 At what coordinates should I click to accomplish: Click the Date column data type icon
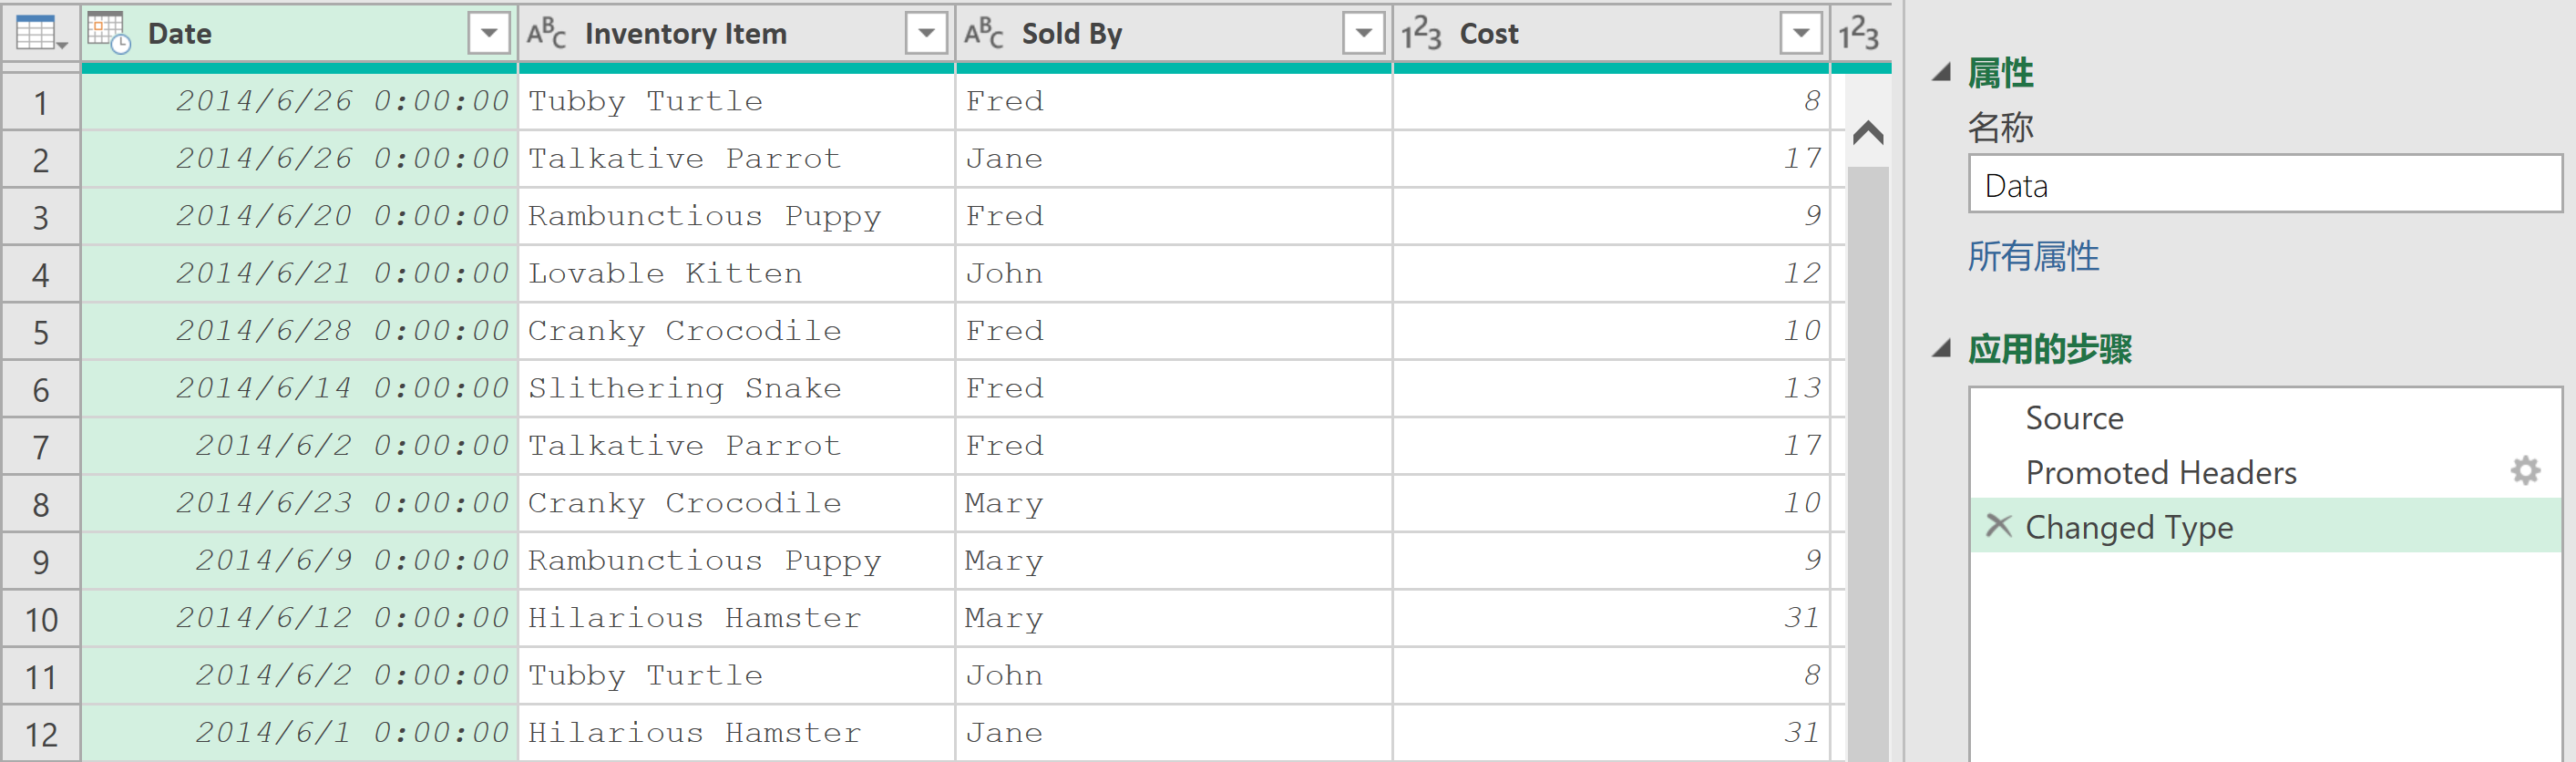coord(109,34)
